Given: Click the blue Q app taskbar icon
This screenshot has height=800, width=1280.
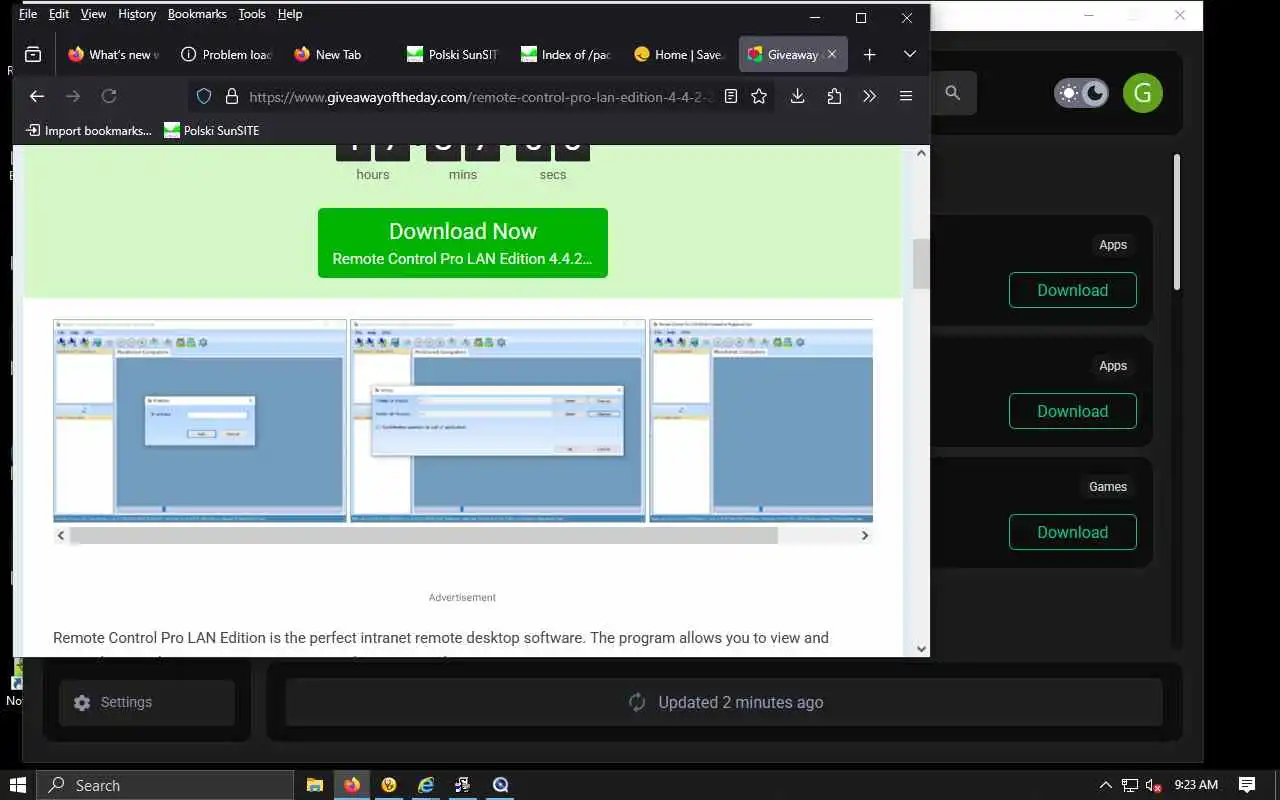Looking at the screenshot, I should coord(501,785).
